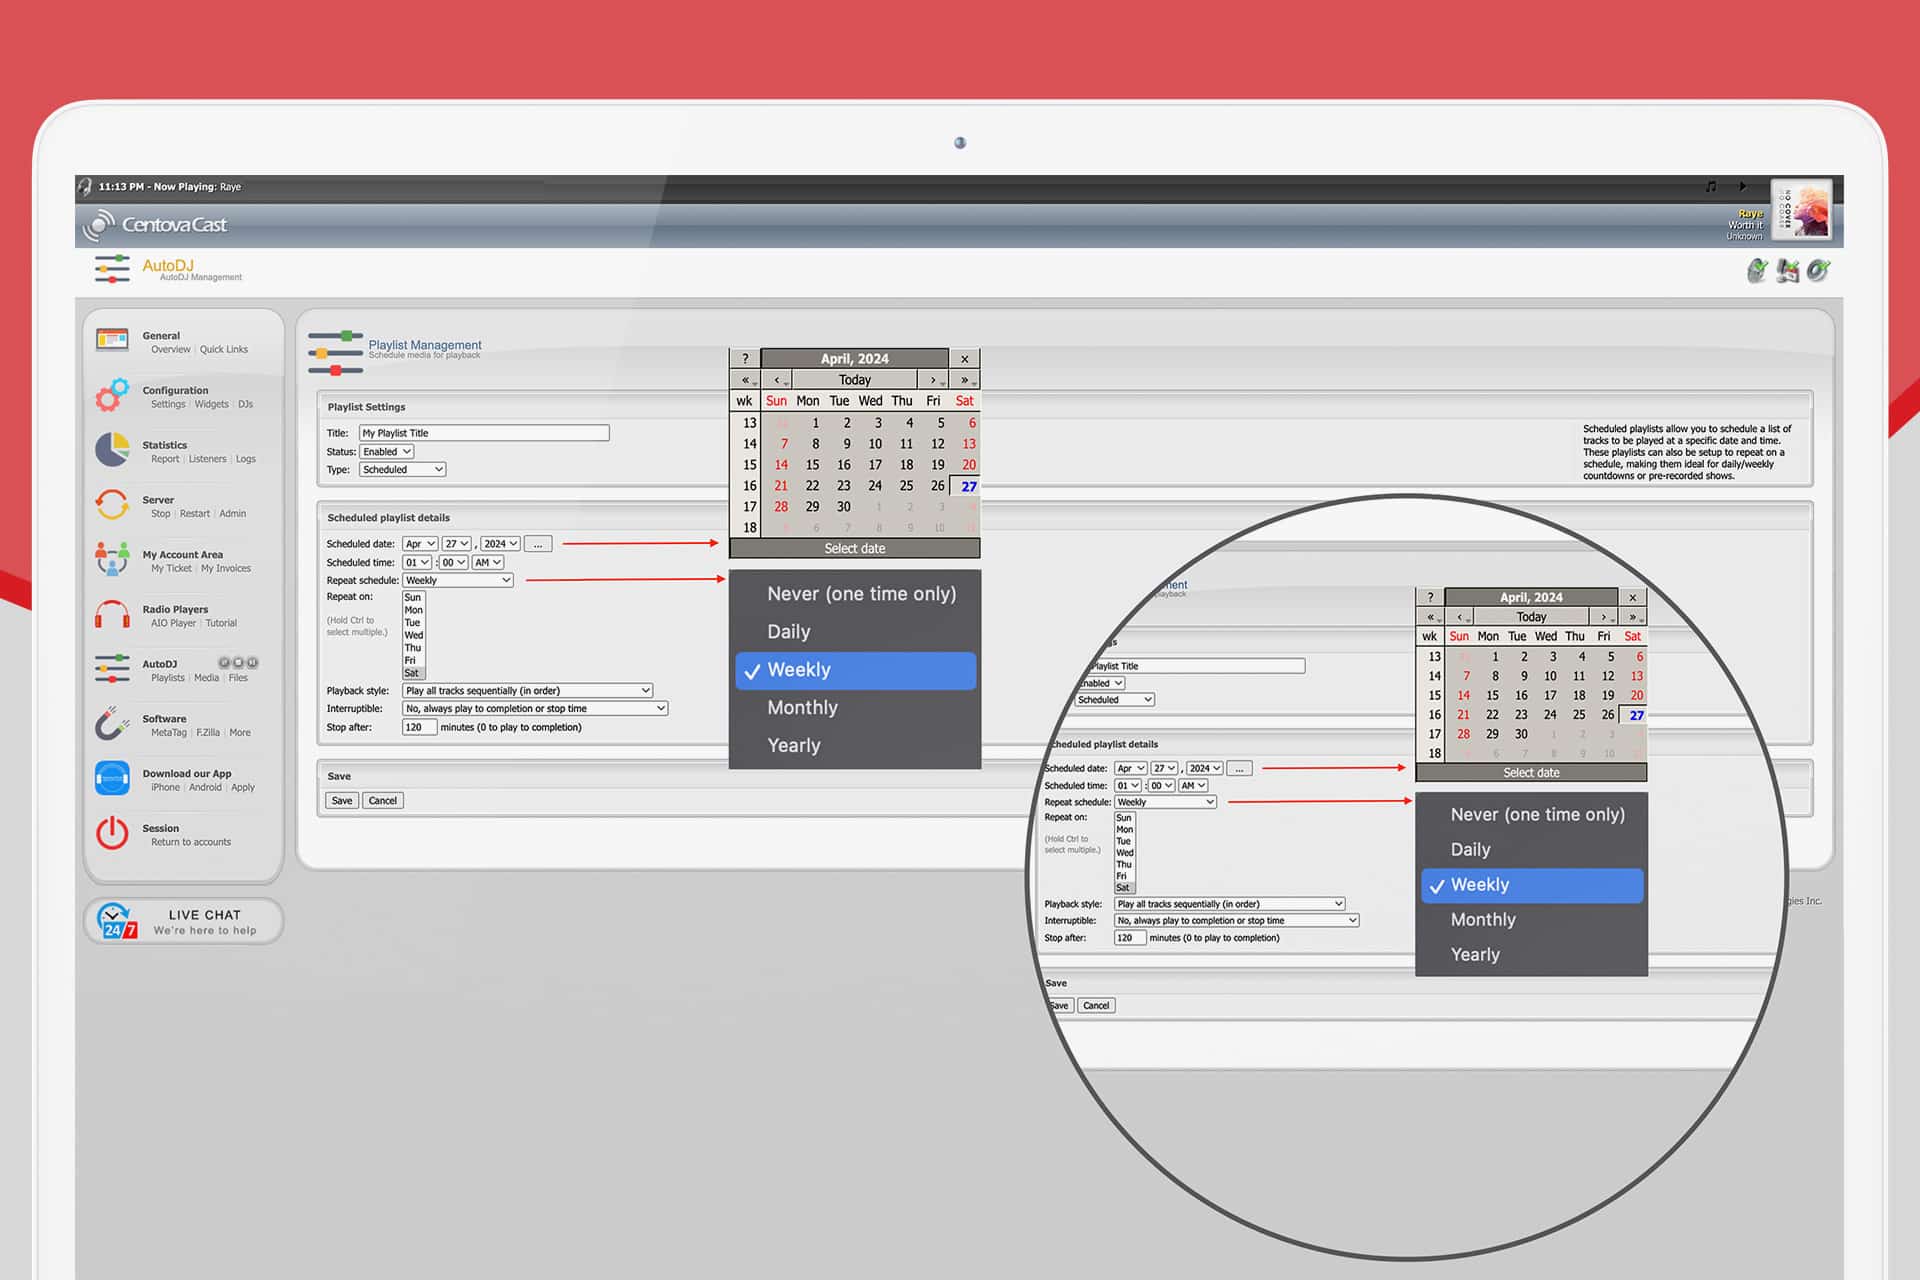Image resolution: width=1920 pixels, height=1280 pixels.
Task: Click Stop under Server
Action: (x=161, y=514)
